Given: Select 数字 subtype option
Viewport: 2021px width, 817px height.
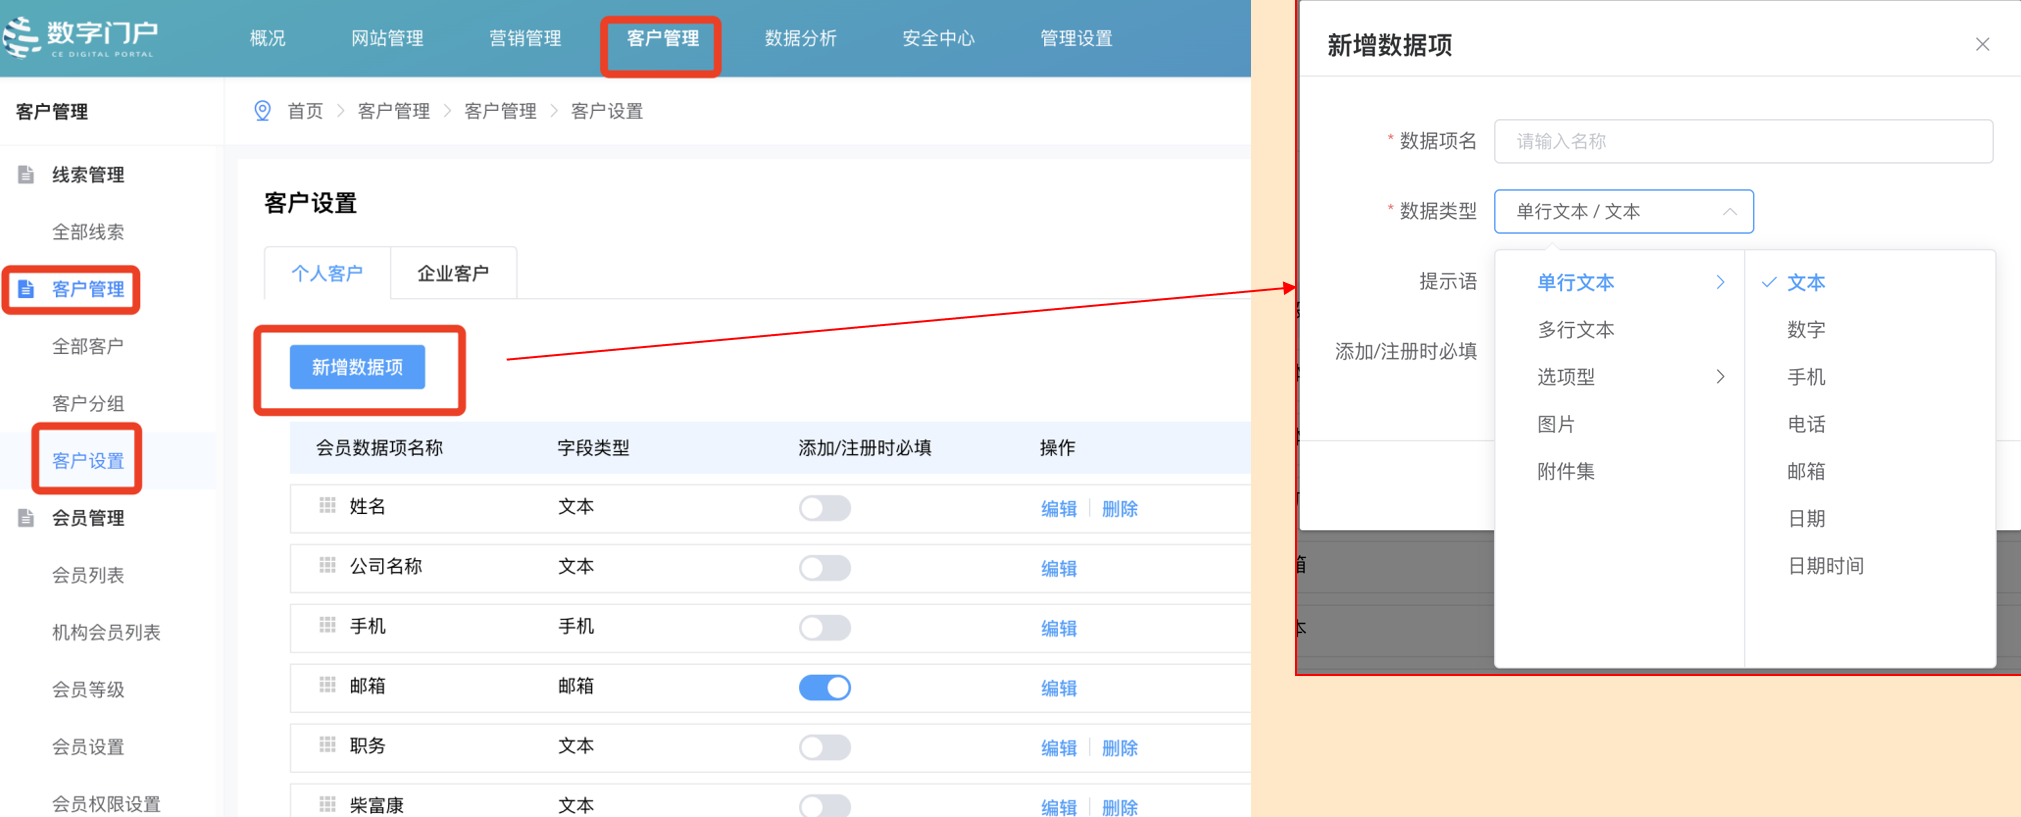Looking at the screenshot, I should (x=1806, y=330).
